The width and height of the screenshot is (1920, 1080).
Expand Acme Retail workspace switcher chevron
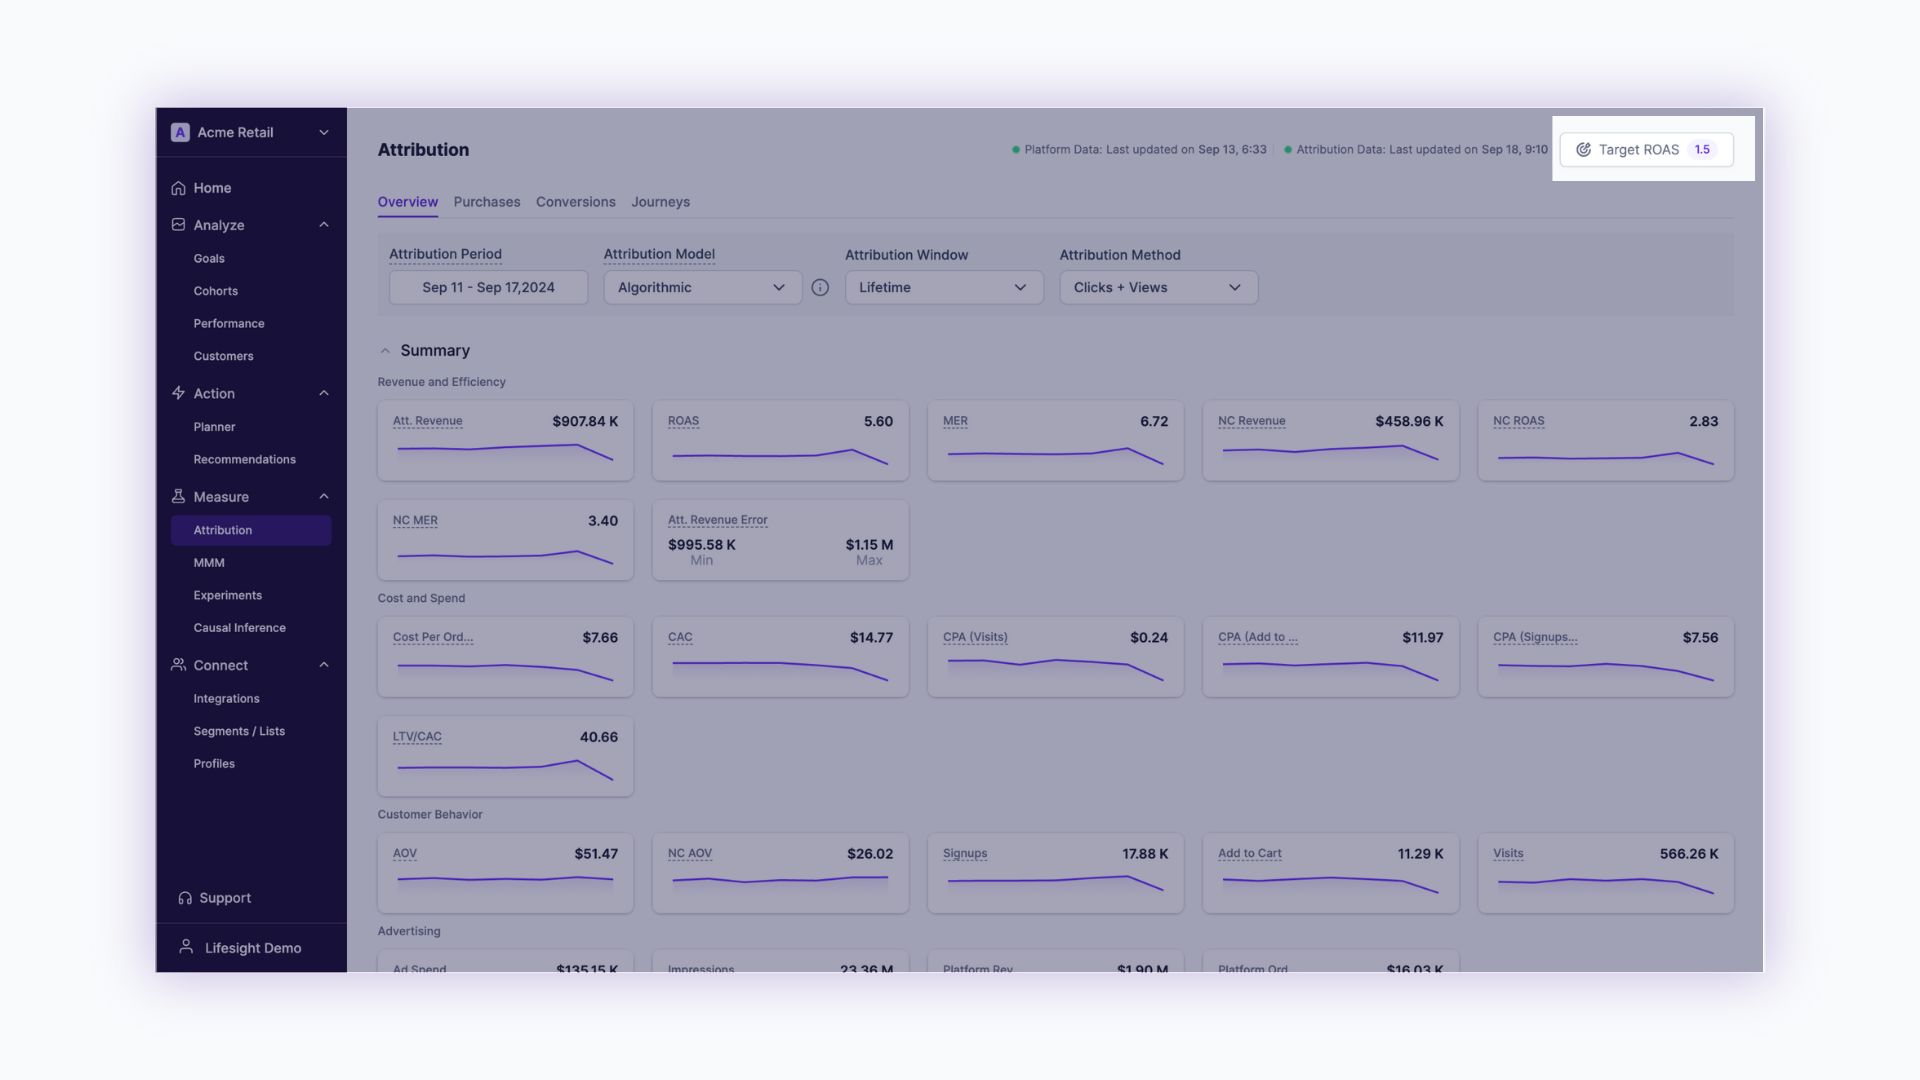[324, 132]
